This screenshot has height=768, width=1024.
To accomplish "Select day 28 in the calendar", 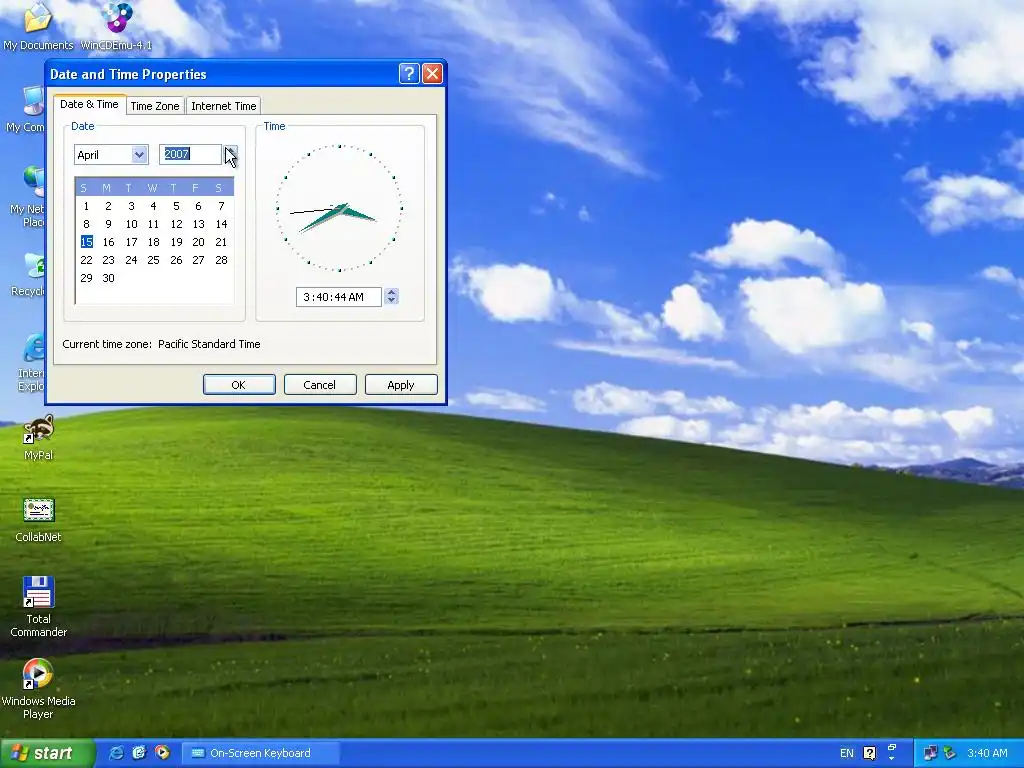I will (x=221, y=260).
